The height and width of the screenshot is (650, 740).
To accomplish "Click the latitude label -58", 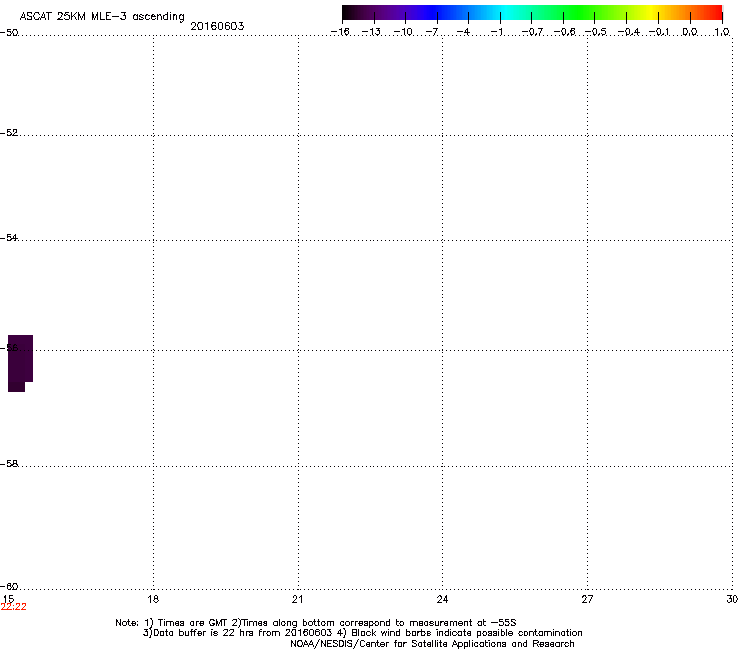I will (x=9, y=464).
